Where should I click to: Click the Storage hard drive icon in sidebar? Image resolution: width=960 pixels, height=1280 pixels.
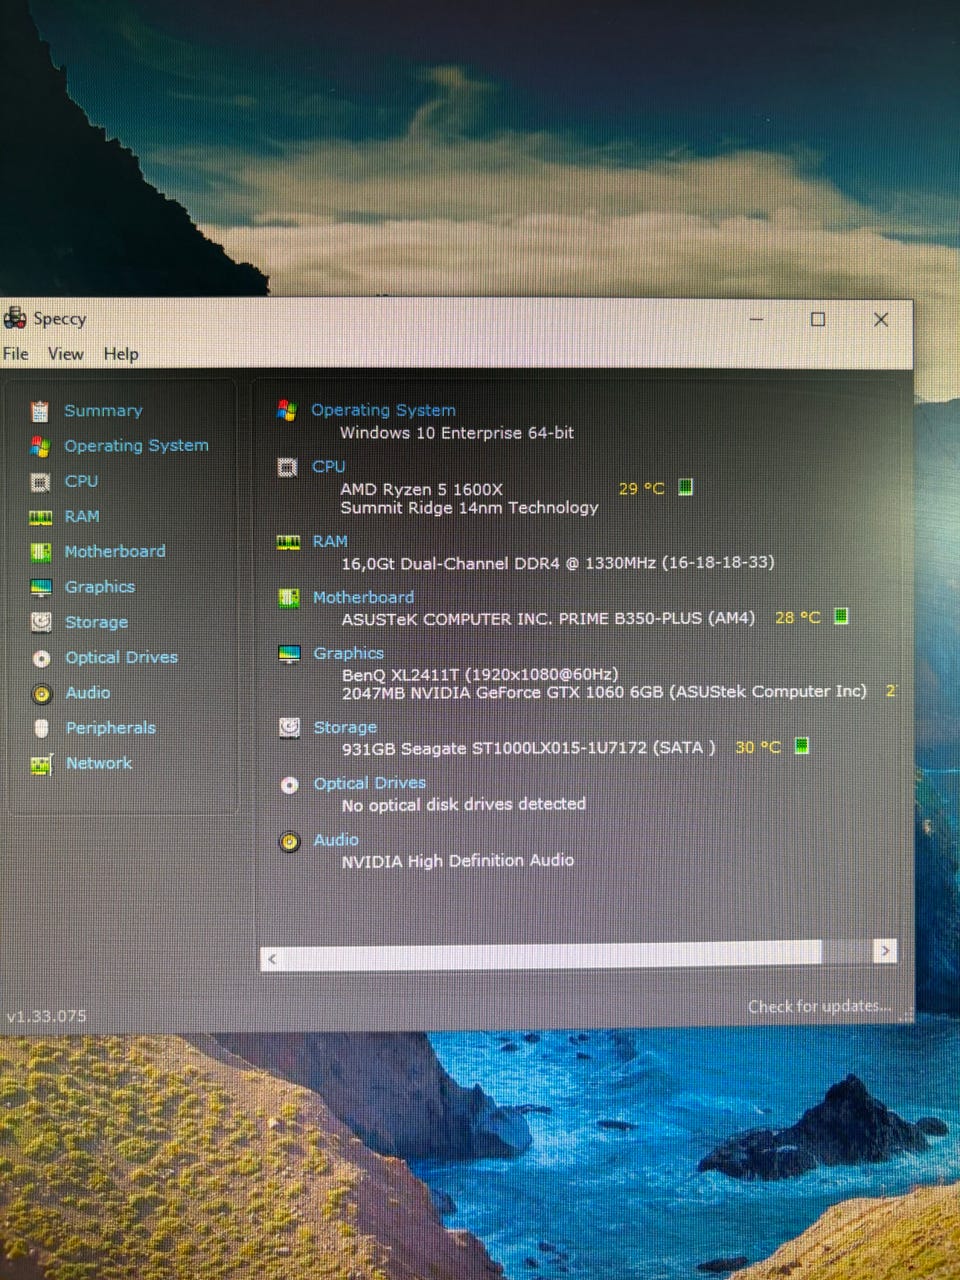click(41, 622)
